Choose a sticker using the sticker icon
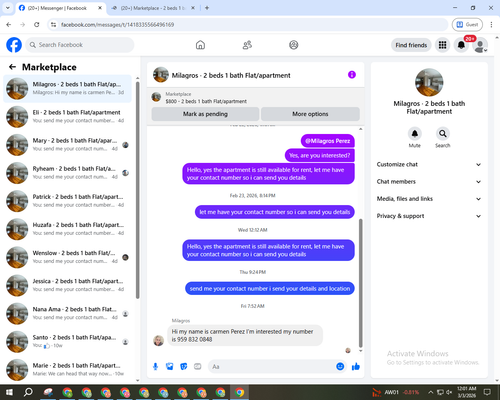 (x=184, y=367)
